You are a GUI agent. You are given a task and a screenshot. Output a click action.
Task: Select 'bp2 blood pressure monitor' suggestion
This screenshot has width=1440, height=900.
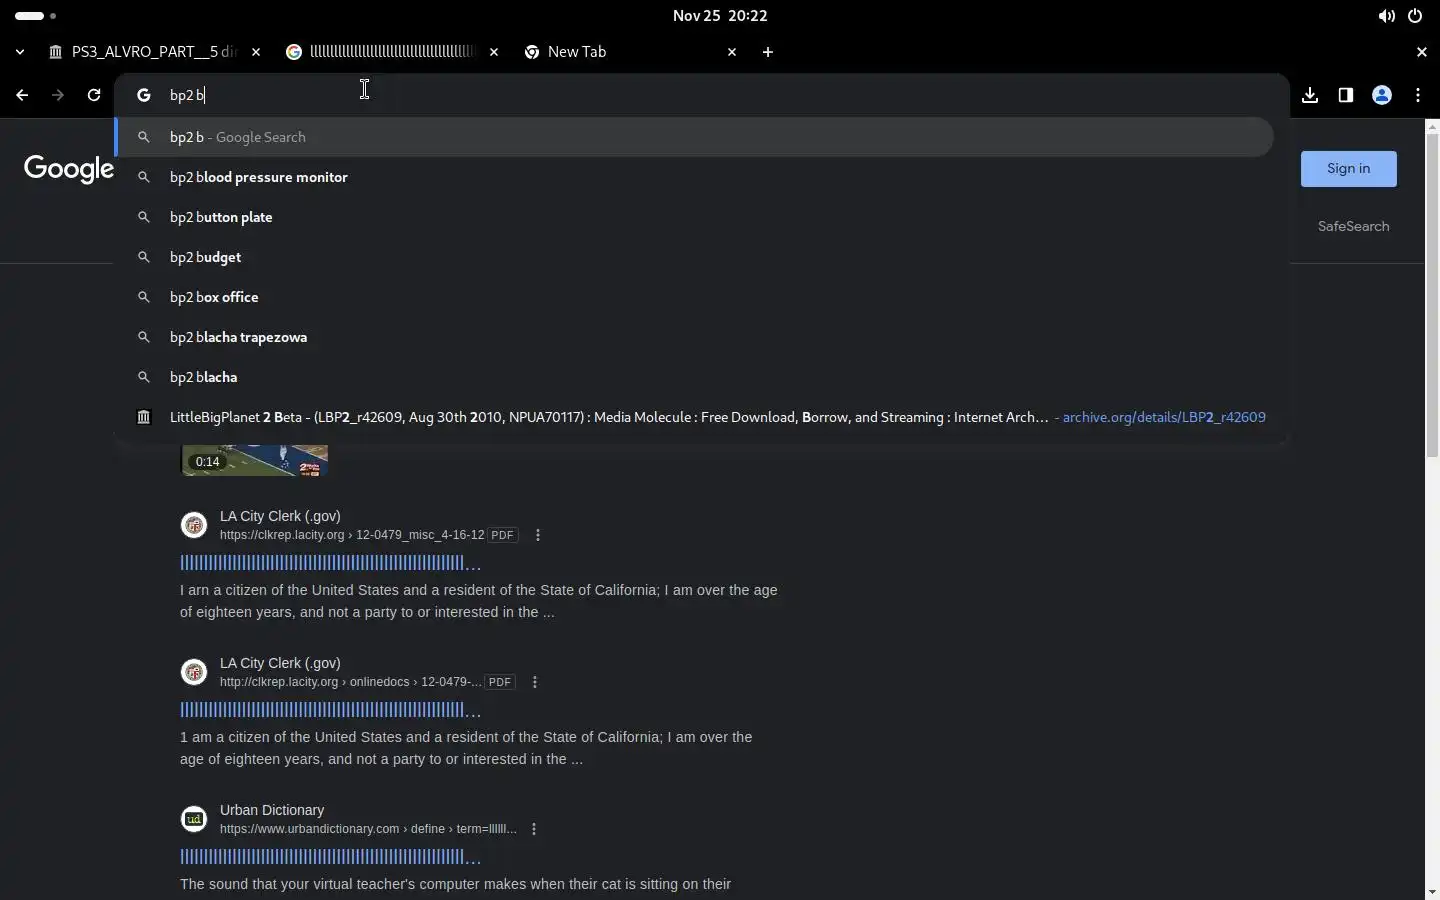click(x=694, y=177)
